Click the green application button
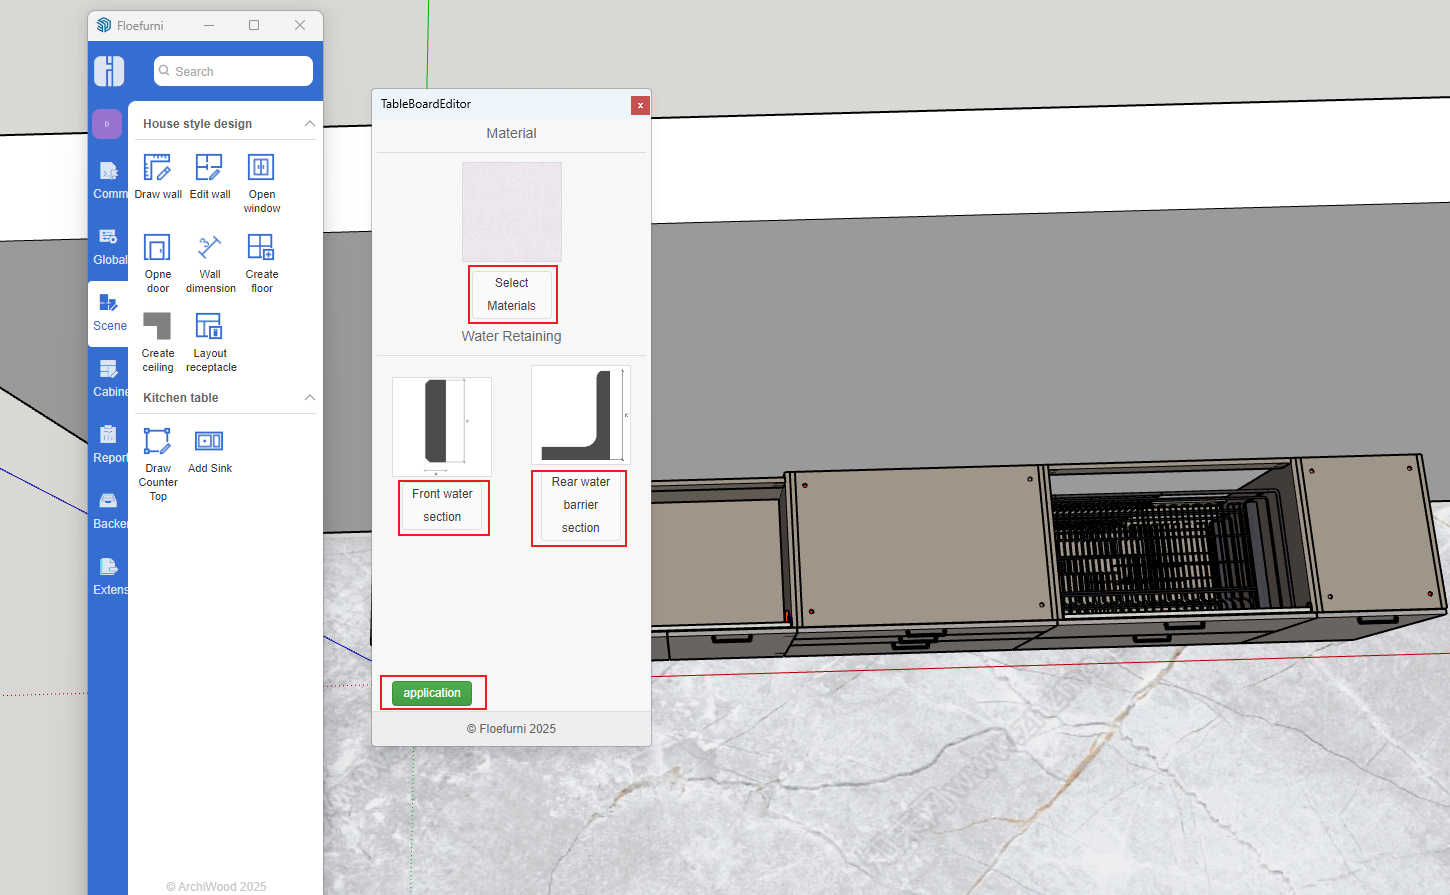Image resolution: width=1450 pixels, height=895 pixels. pos(432,693)
